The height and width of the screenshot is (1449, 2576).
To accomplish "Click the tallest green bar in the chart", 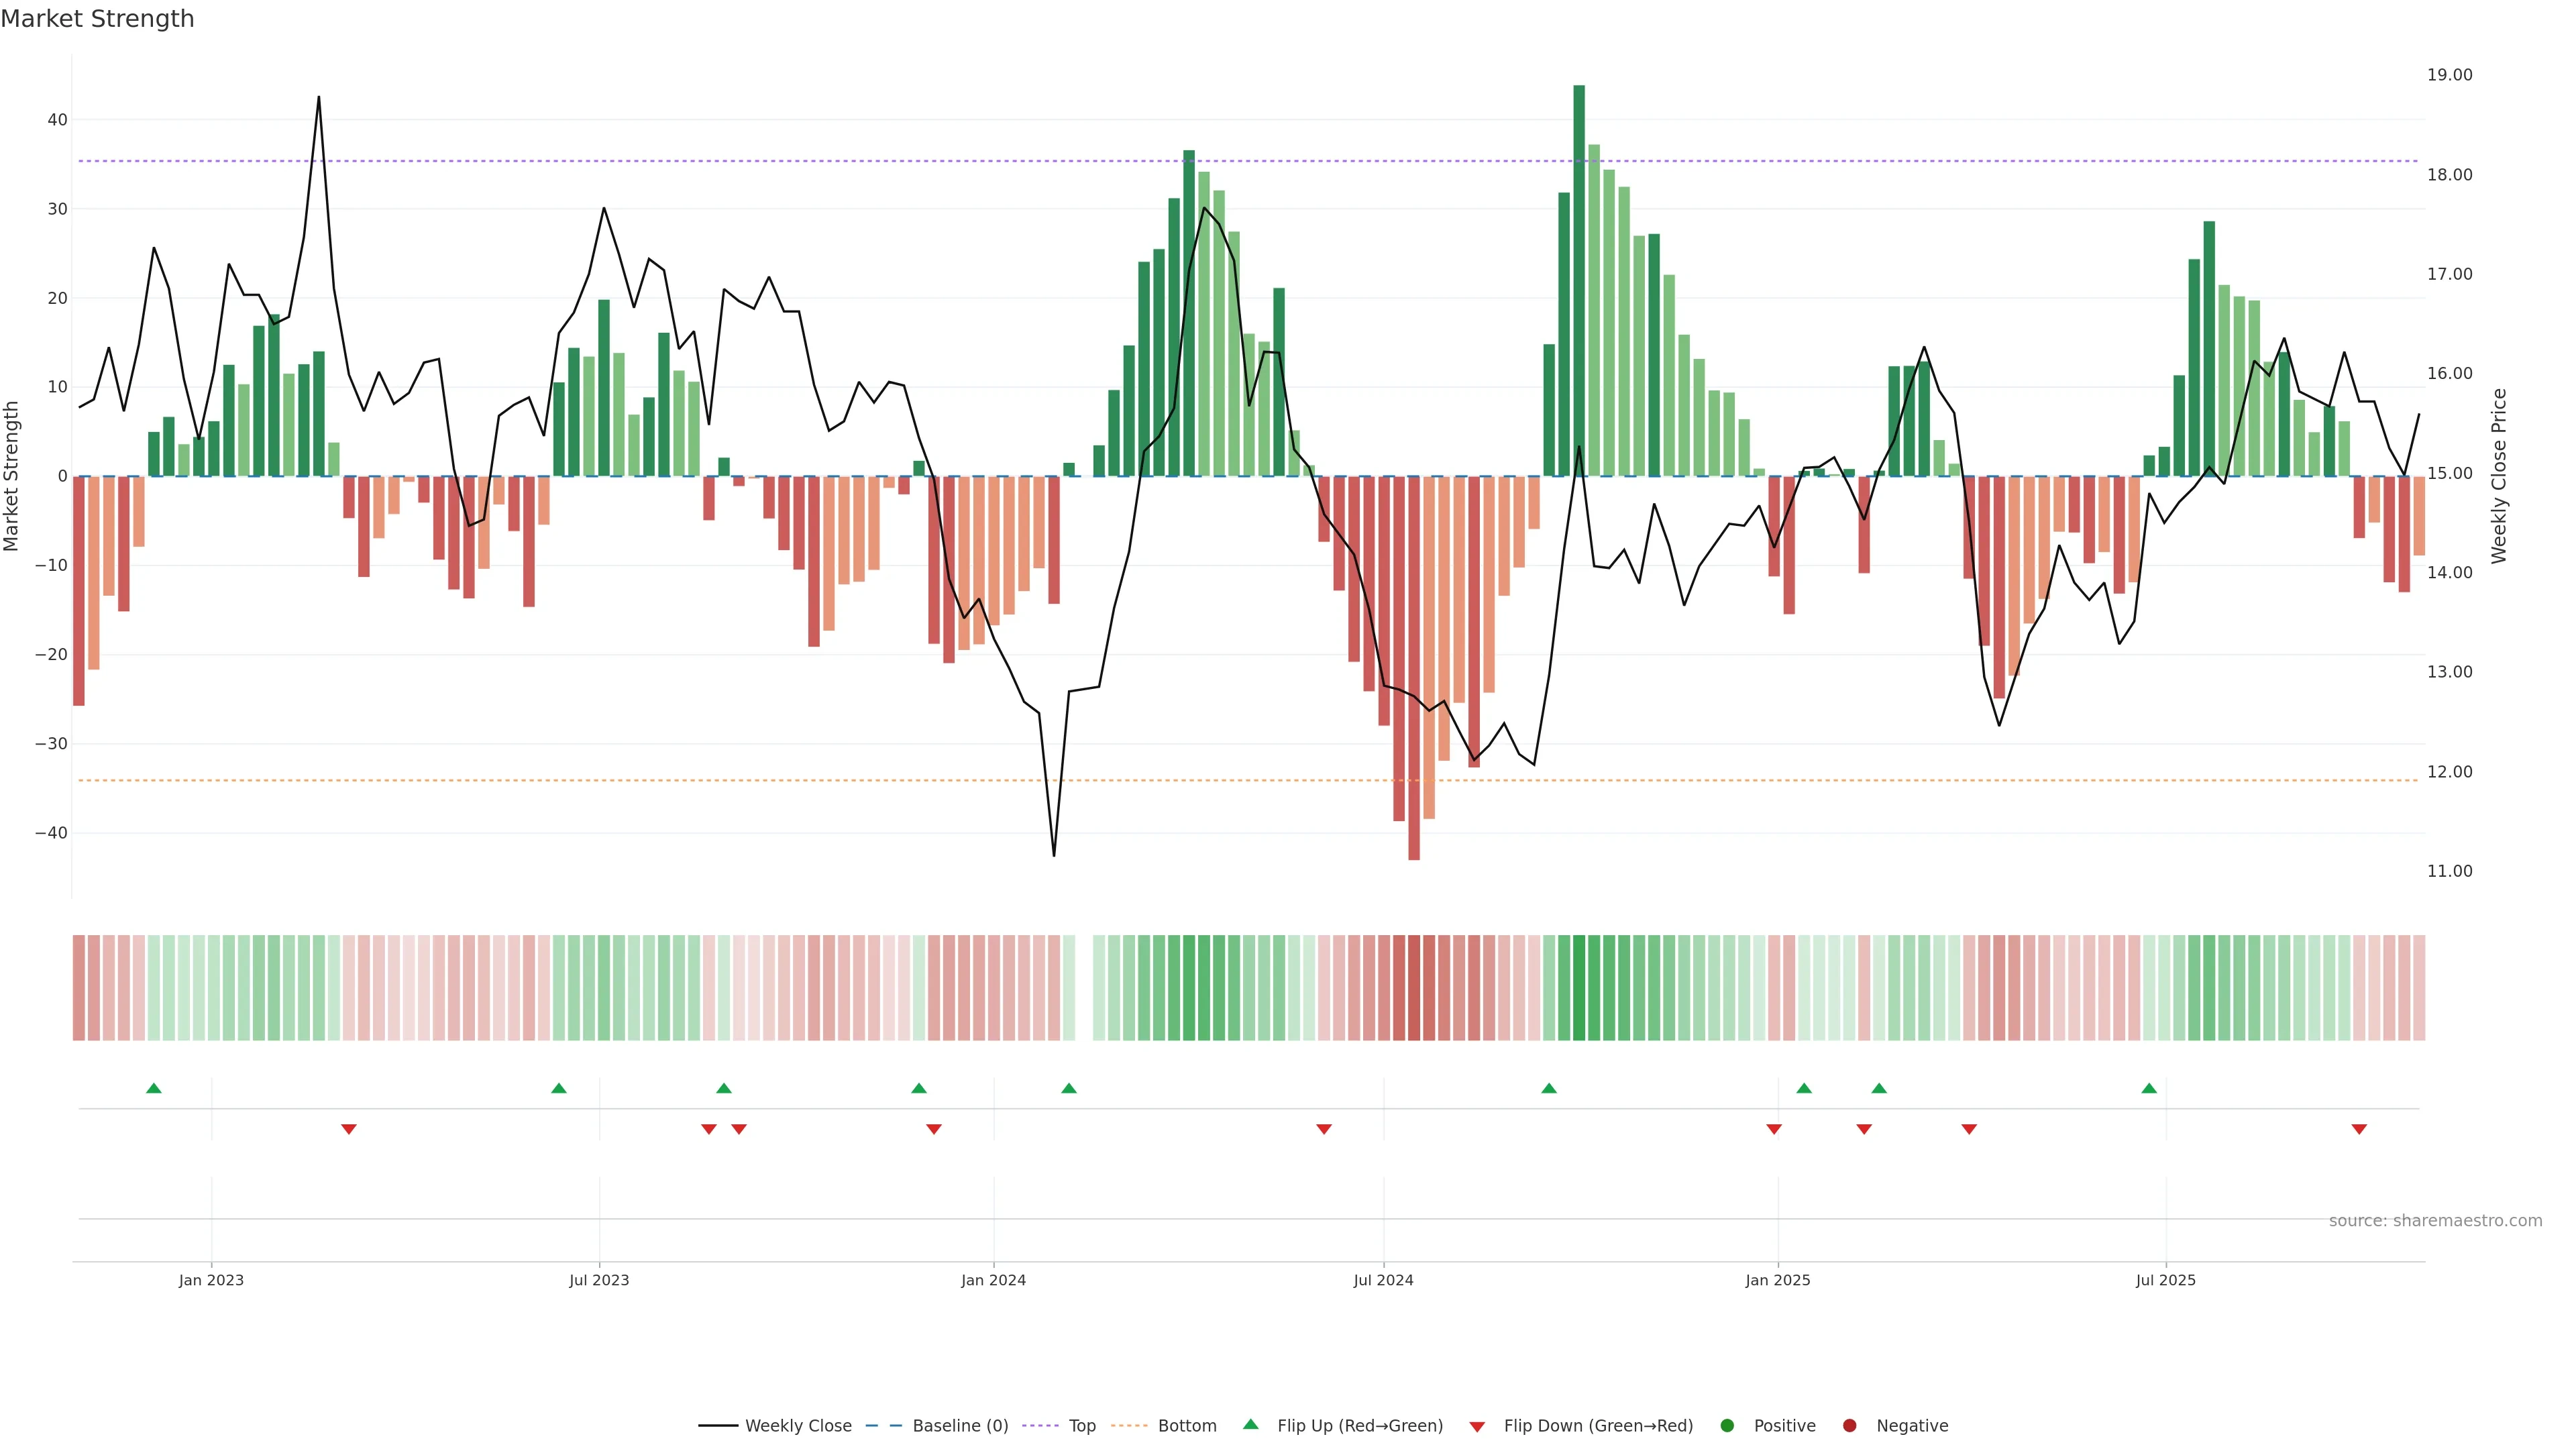I will pos(1579,280).
